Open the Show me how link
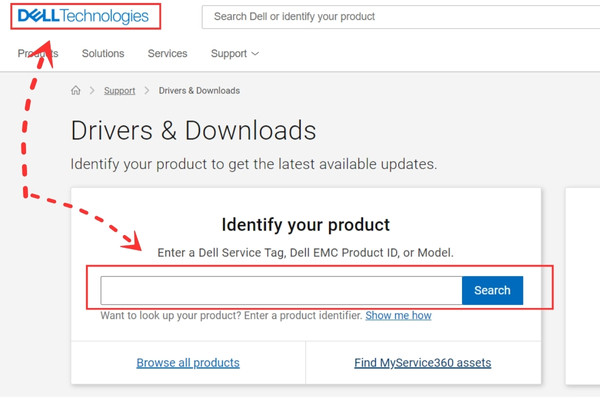600x400 pixels. coord(398,315)
